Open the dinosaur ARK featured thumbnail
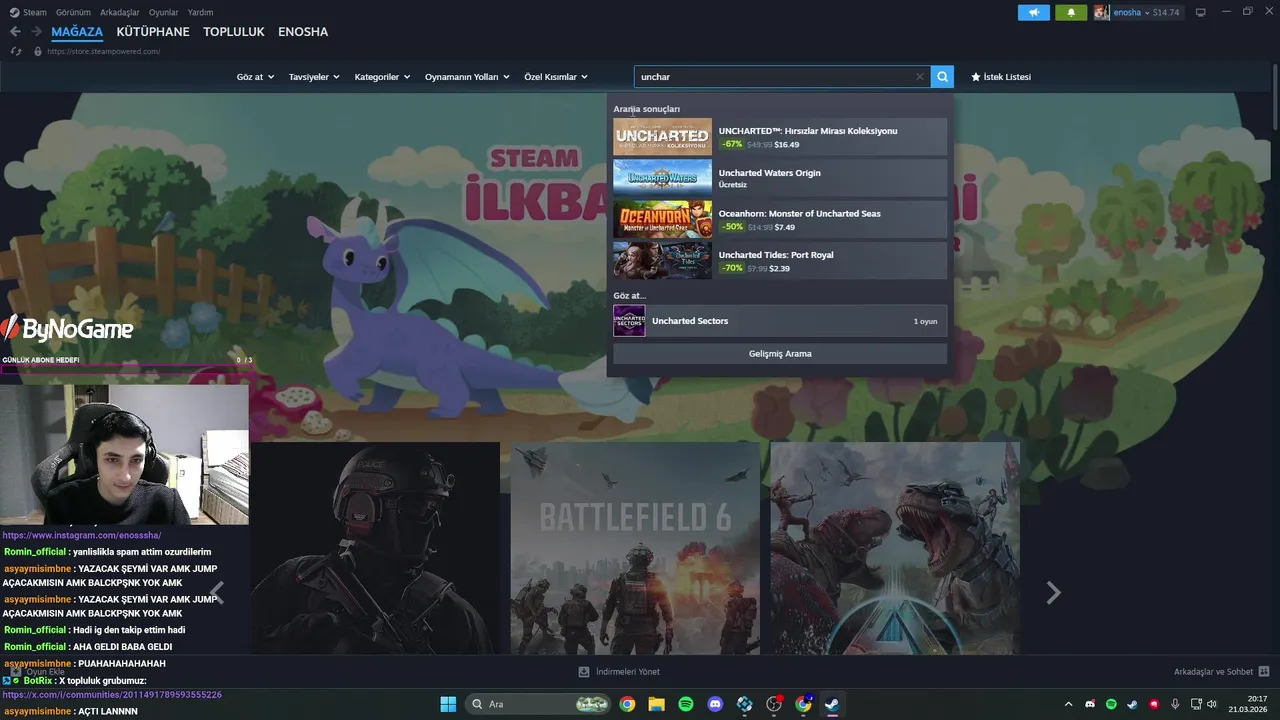This screenshot has height=720, width=1280. click(x=895, y=548)
